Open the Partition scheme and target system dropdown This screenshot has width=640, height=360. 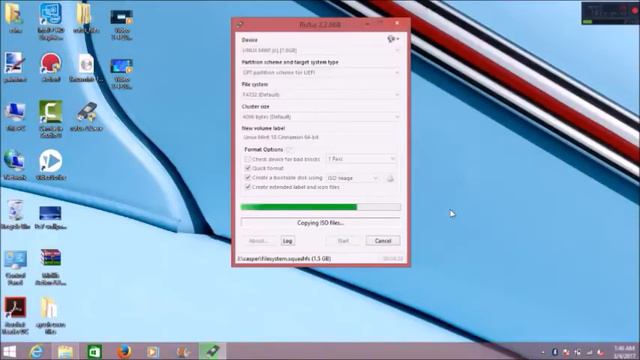tap(320, 72)
